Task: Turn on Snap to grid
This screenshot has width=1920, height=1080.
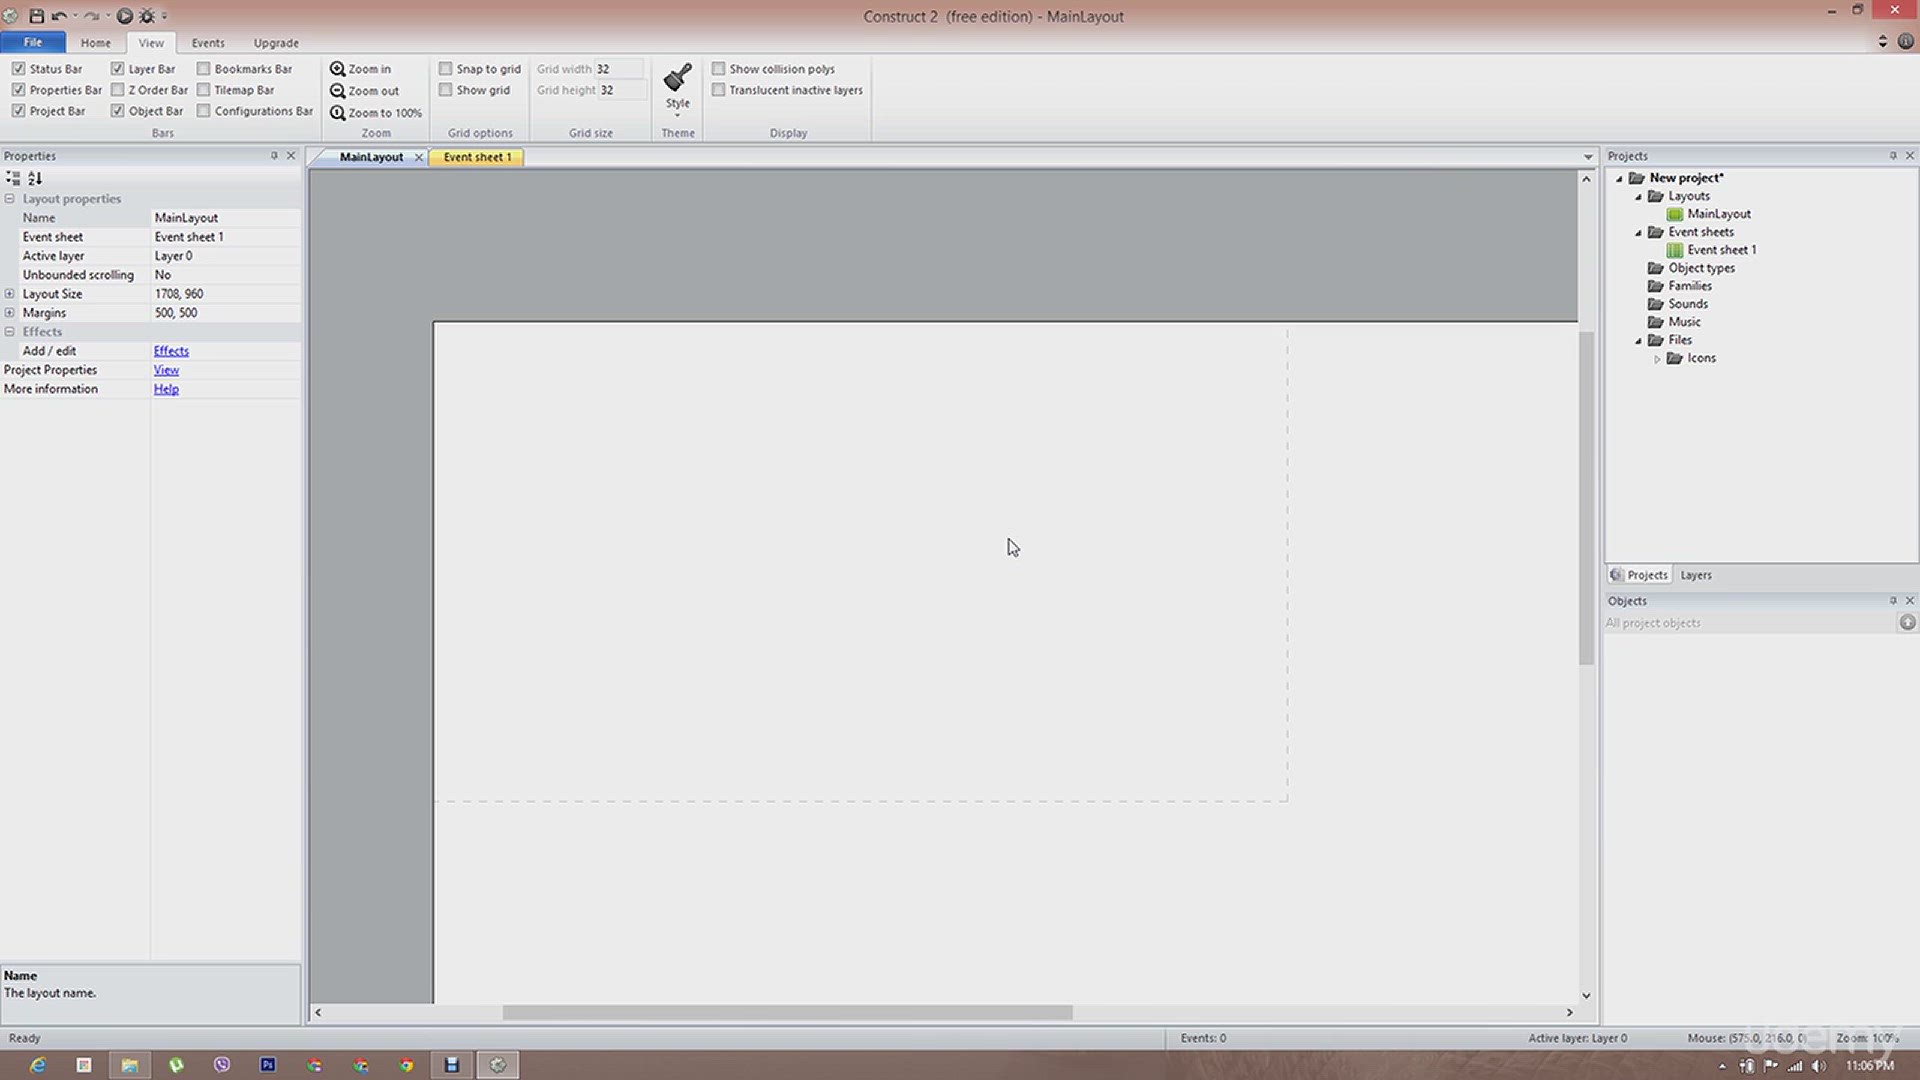Action: [x=446, y=68]
